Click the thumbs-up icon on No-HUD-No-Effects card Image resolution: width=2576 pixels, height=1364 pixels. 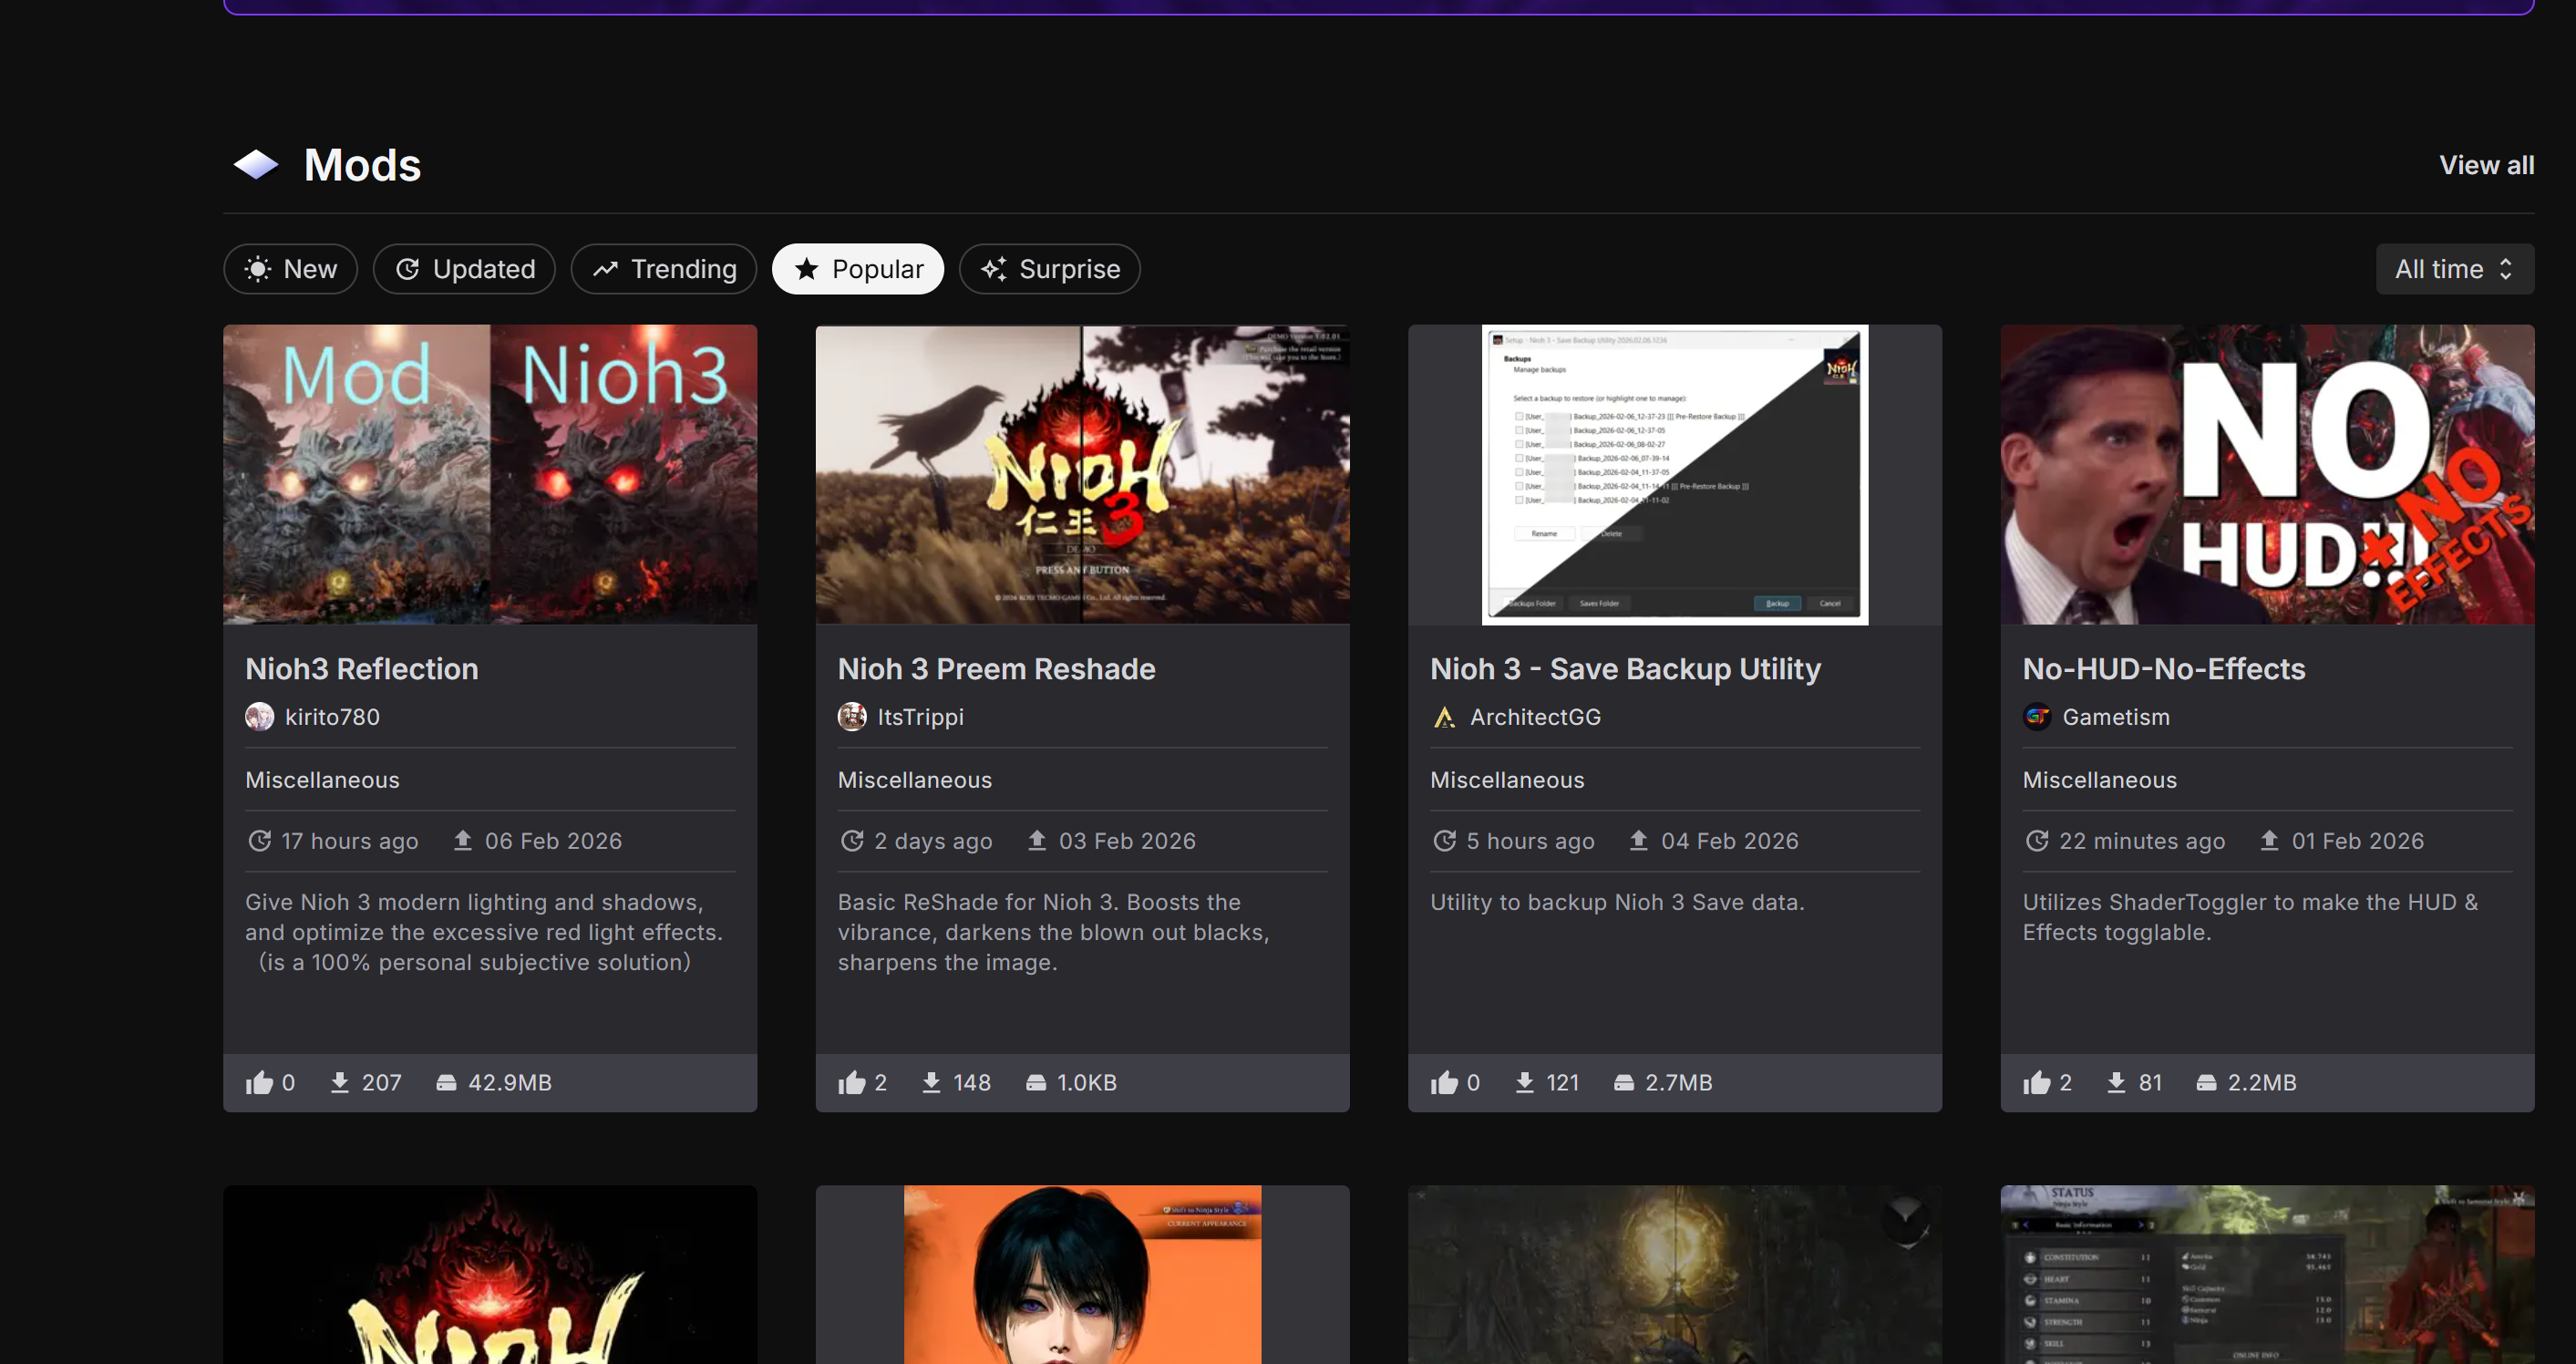pyautogui.click(x=2037, y=1083)
